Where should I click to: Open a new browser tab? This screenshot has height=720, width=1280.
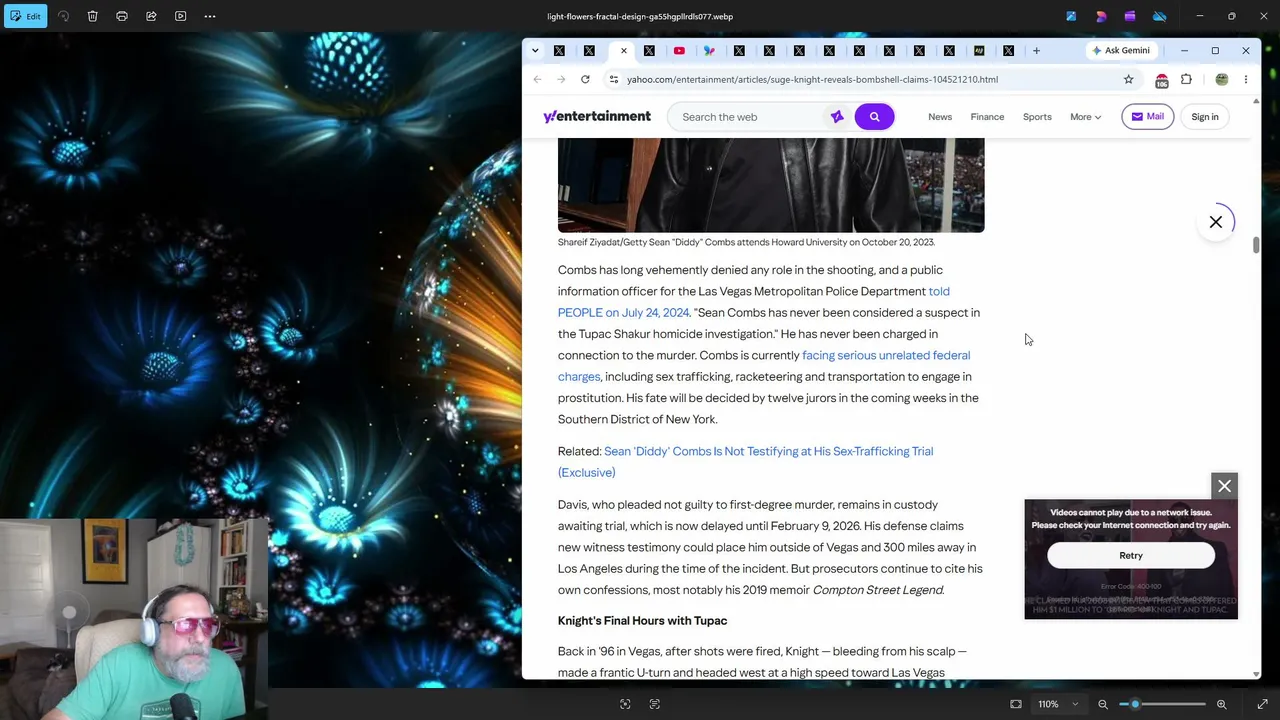1036,50
